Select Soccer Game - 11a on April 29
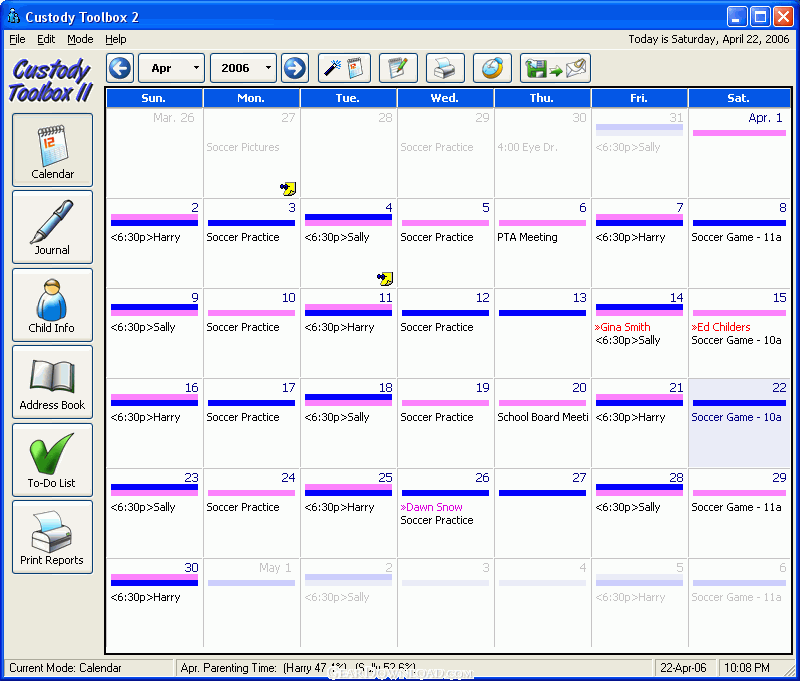Viewport: 800px width, 681px height. click(736, 507)
